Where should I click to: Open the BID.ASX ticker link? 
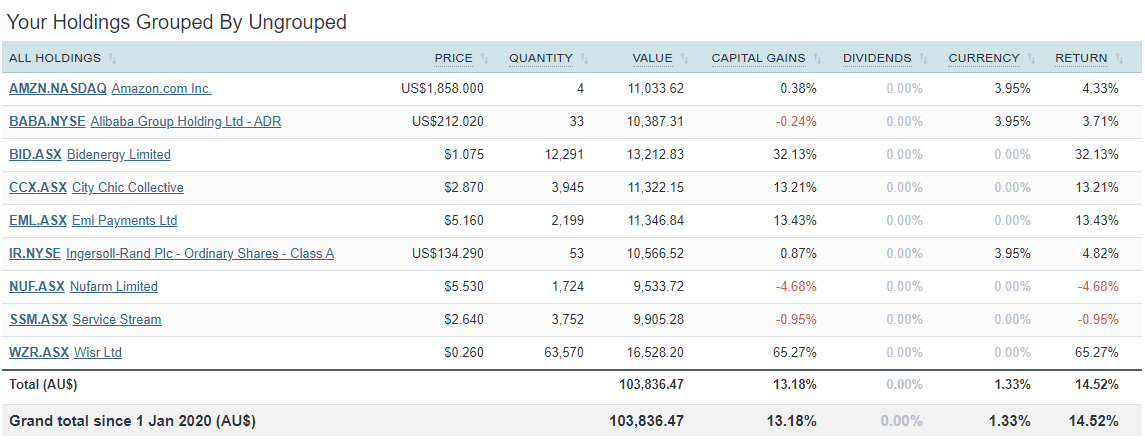[x=35, y=155]
